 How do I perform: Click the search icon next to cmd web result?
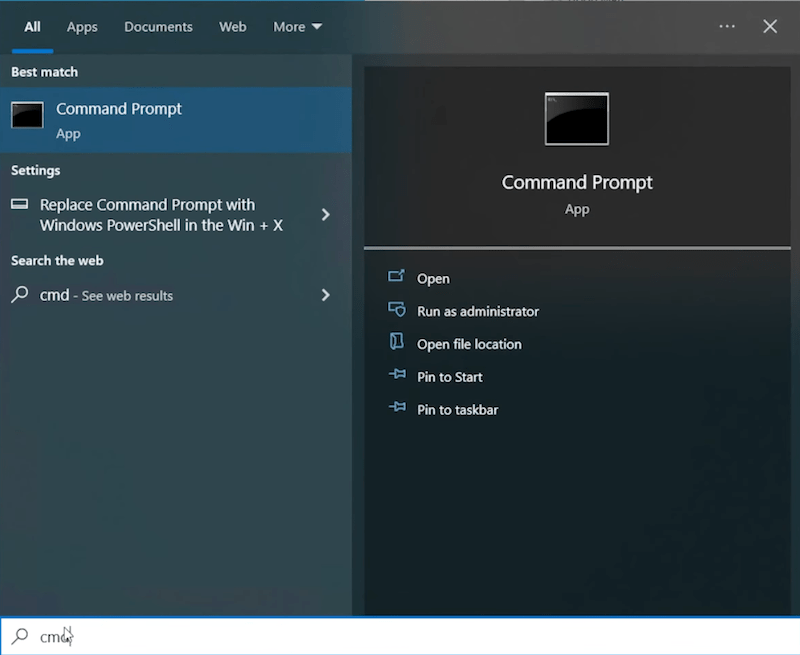20,294
